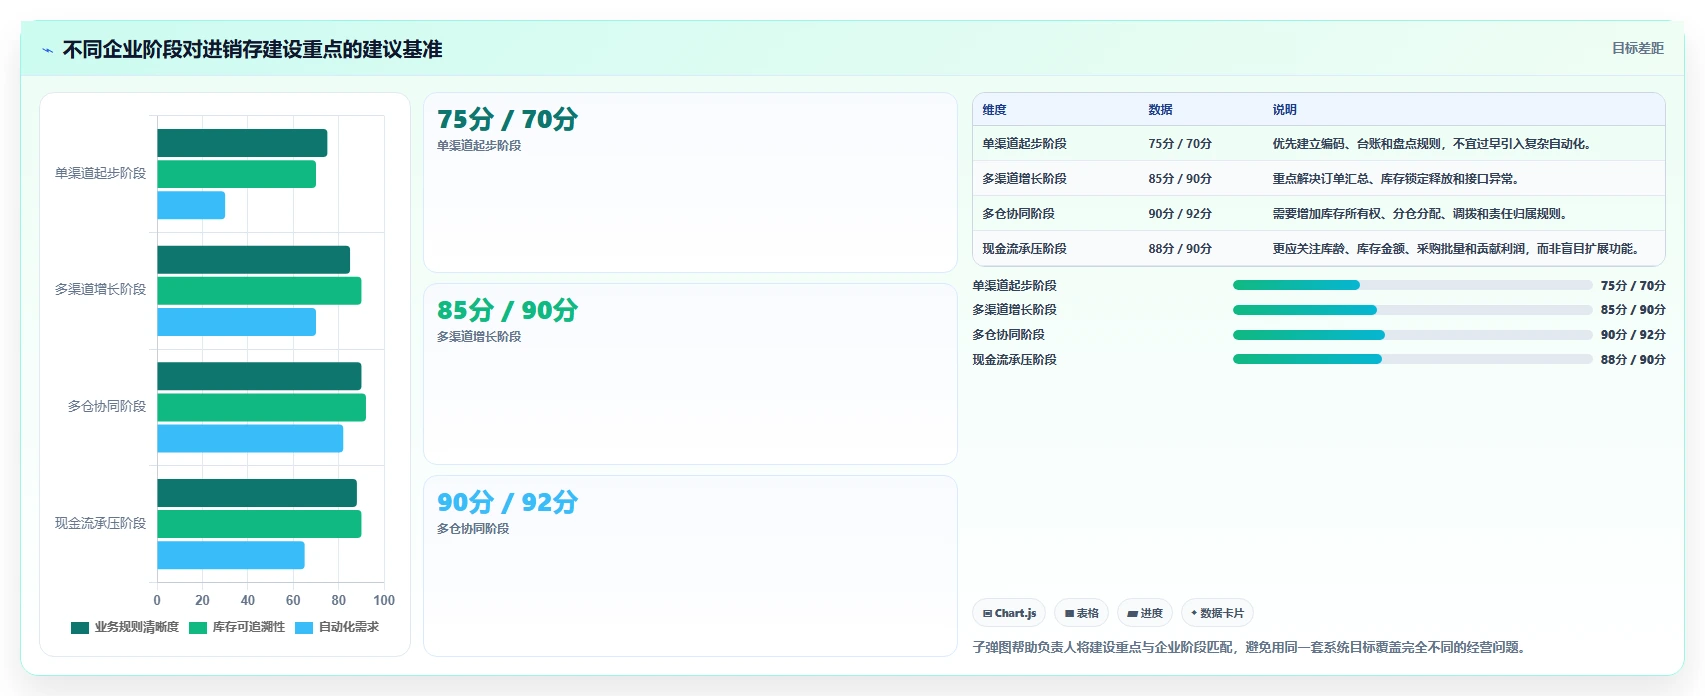This screenshot has height=696, width=1705.
Task: Click the description starting 更应关注库龄
Action: pos(1457,249)
